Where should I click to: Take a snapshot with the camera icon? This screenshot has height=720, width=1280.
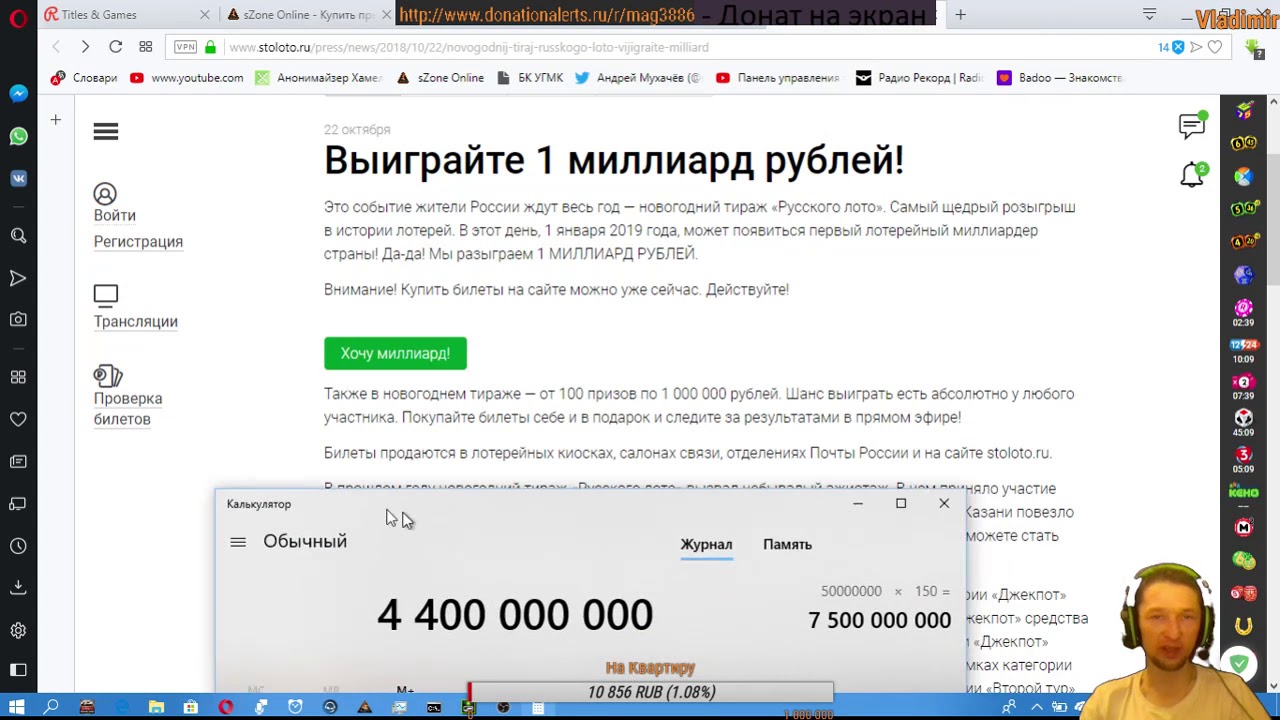click(x=18, y=320)
